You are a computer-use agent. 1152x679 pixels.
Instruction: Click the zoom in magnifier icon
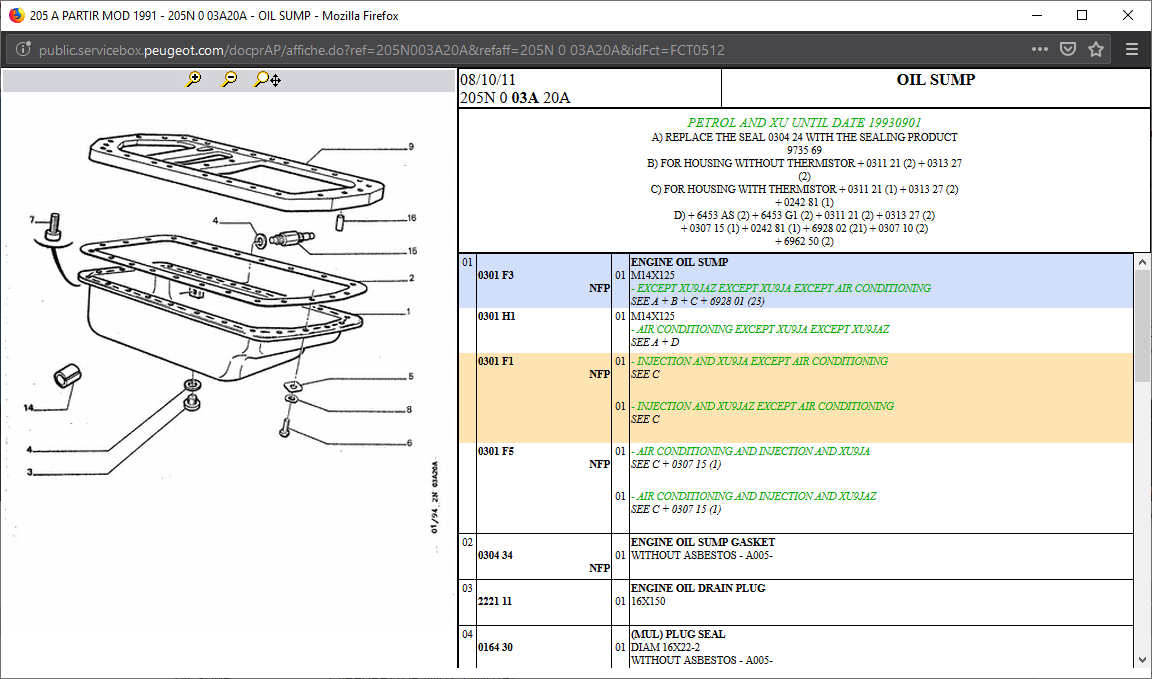[x=194, y=79]
